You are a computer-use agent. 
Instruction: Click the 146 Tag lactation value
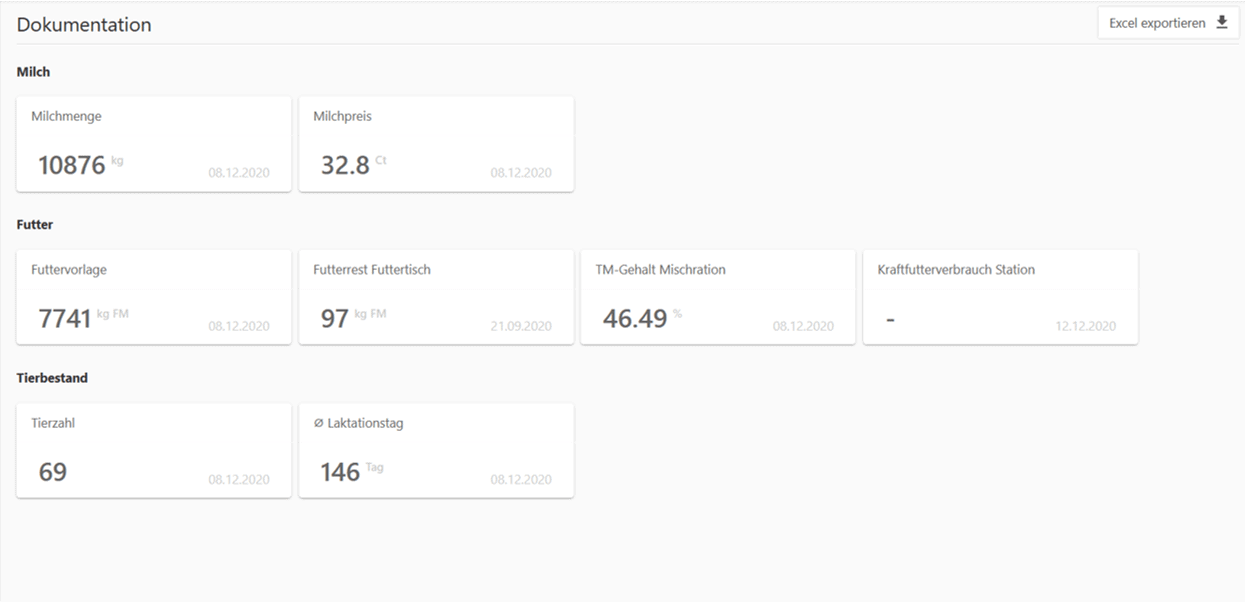[340, 472]
